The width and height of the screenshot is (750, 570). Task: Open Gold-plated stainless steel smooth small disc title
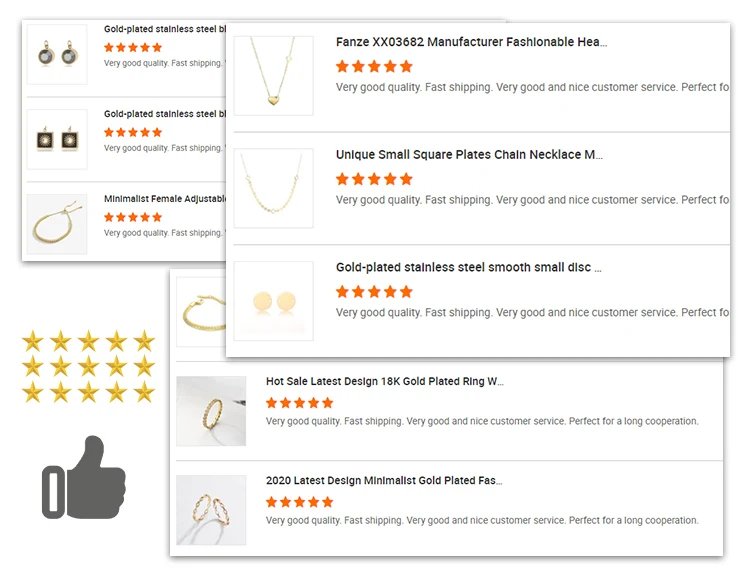pos(468,267)
